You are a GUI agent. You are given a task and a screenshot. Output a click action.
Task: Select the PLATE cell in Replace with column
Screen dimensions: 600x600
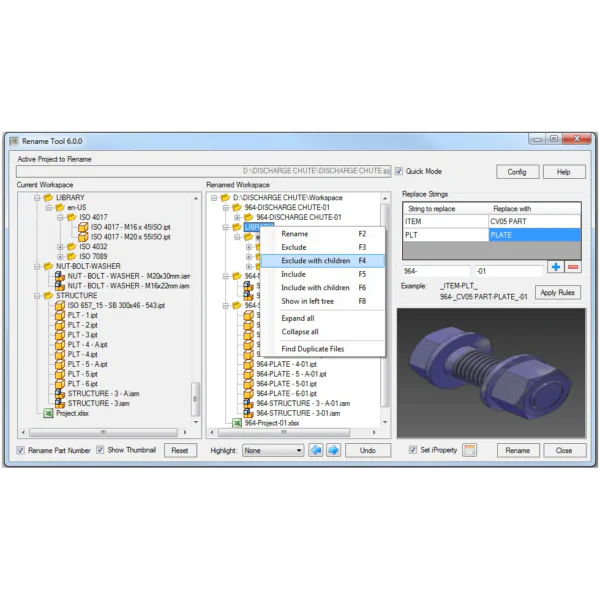coord(535,235)
